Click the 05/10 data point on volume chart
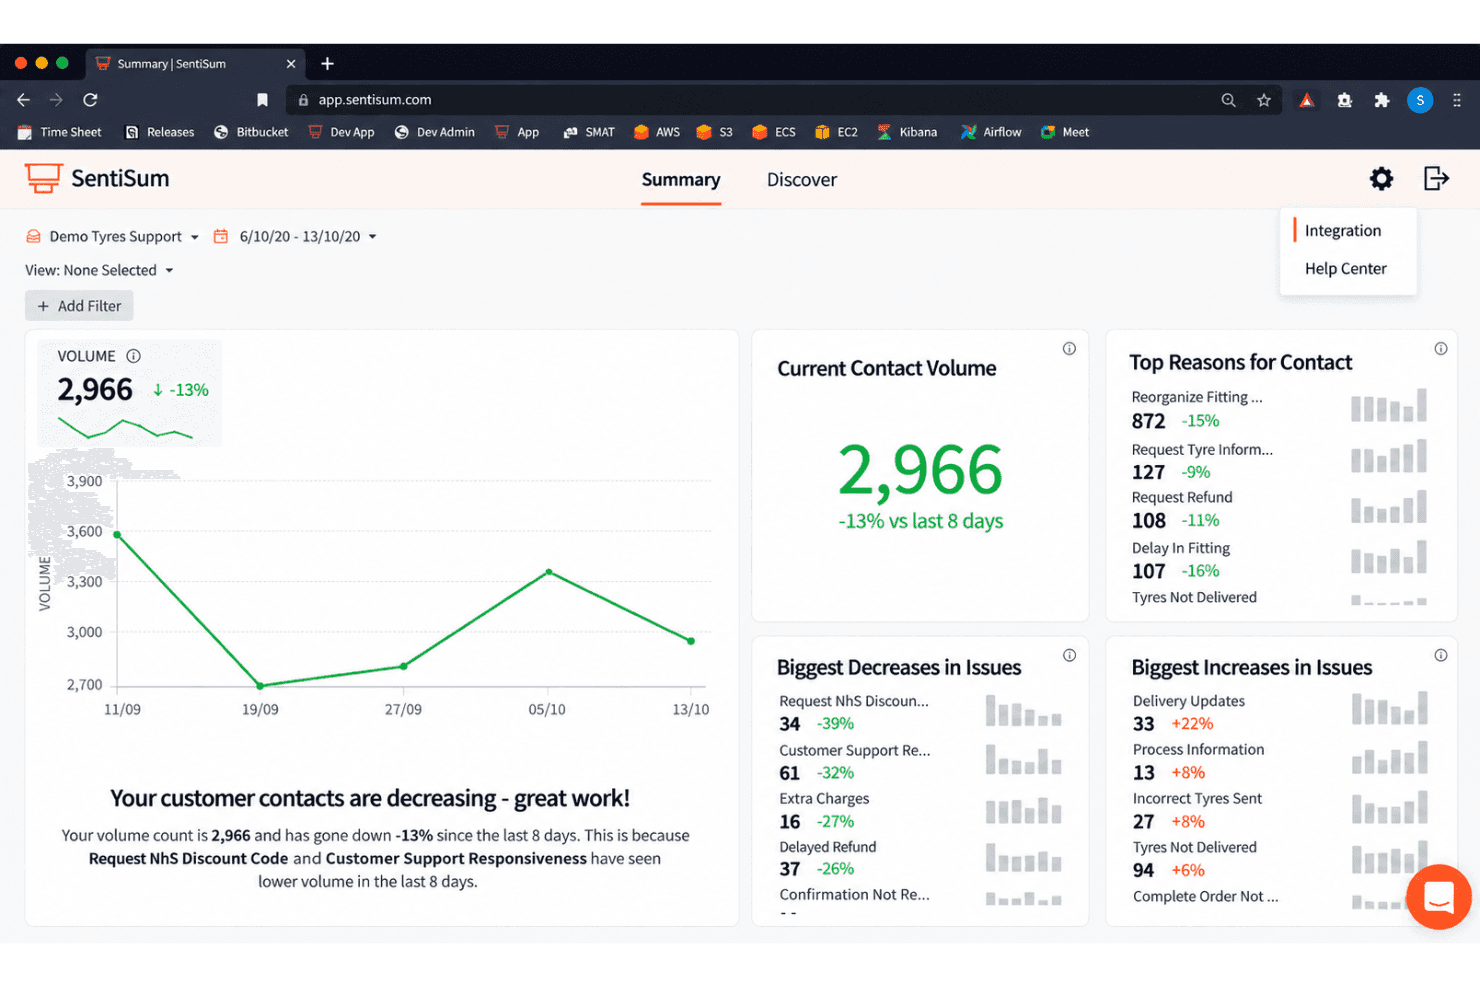This screenshot has width=1480, height=987. [x=549, y=572]
